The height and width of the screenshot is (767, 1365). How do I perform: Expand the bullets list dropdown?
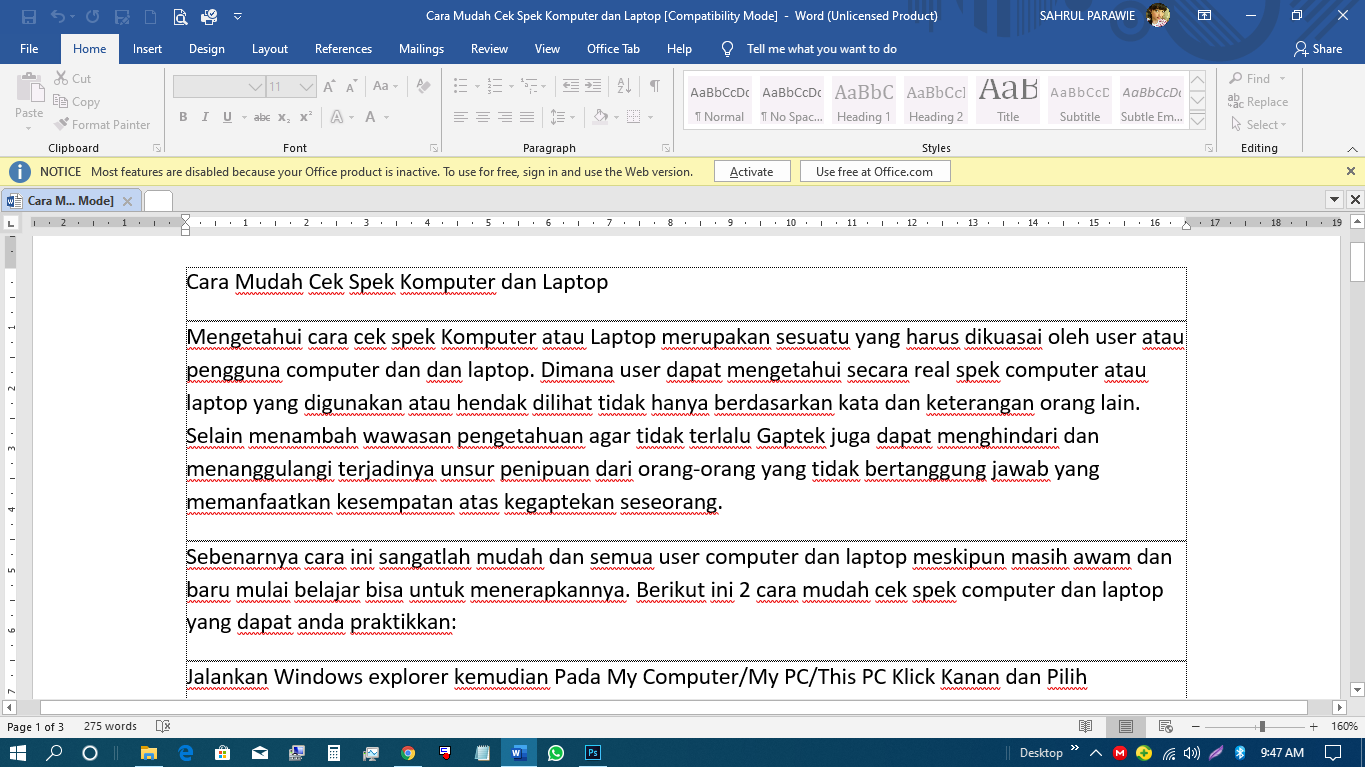(477, 85)
